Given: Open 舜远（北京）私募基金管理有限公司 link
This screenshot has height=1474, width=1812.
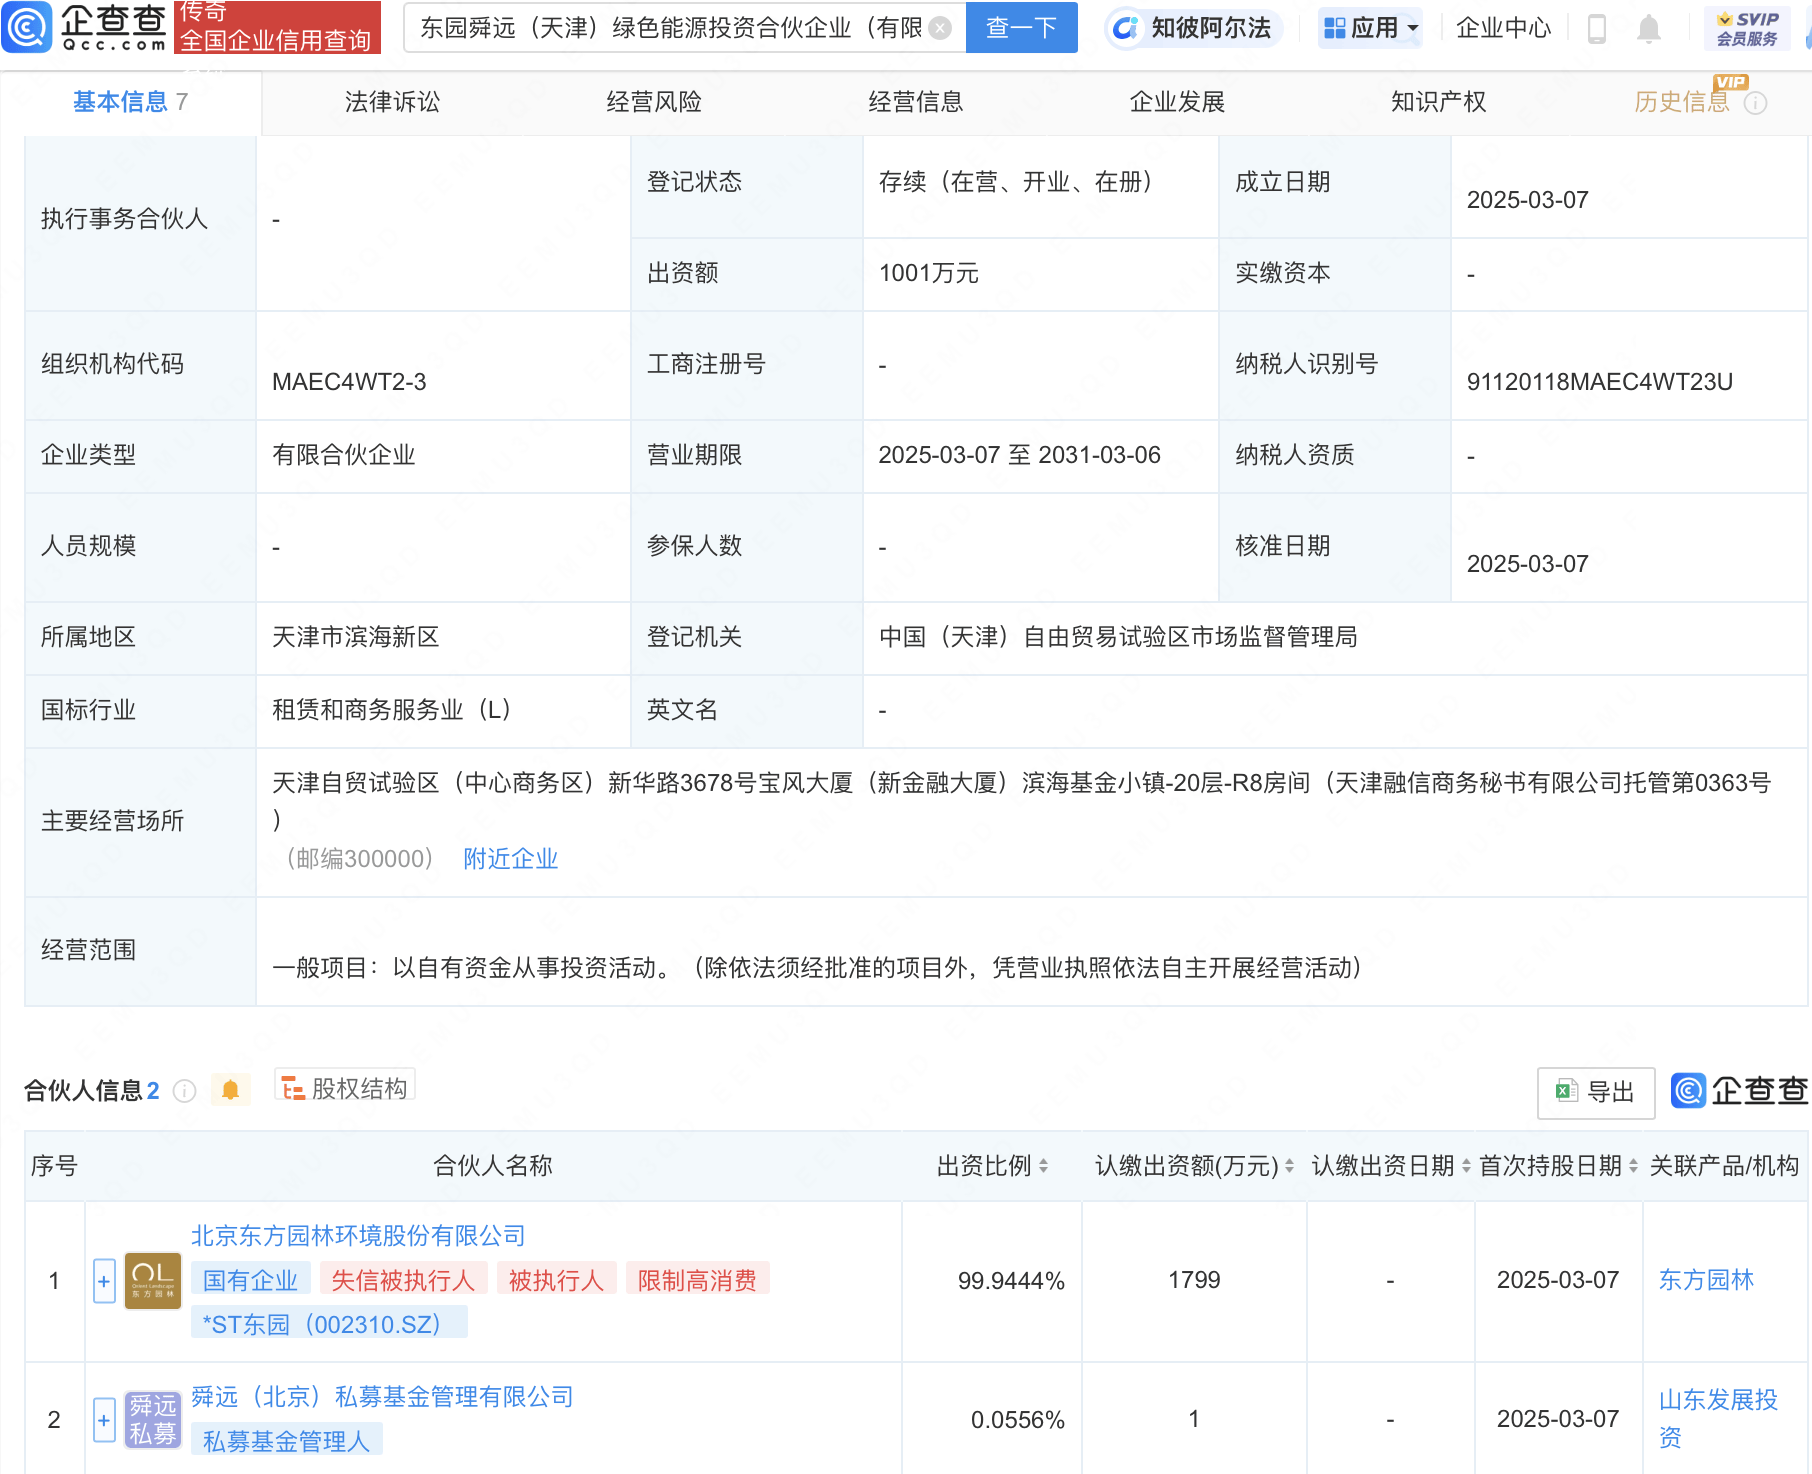Looking at the screenshot, I should tap(382, 1397).
